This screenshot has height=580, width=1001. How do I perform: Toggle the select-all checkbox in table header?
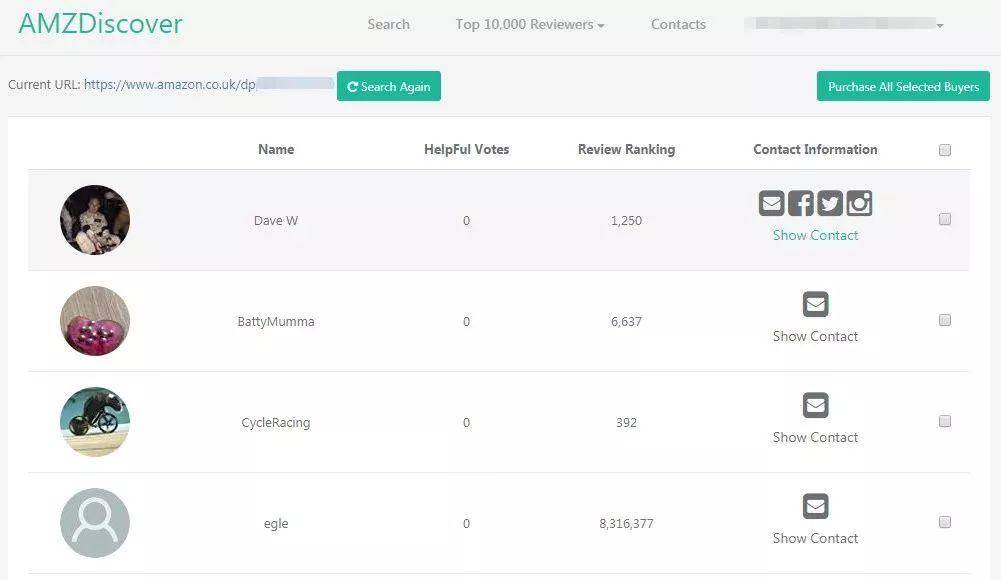[x=945, y=150]
